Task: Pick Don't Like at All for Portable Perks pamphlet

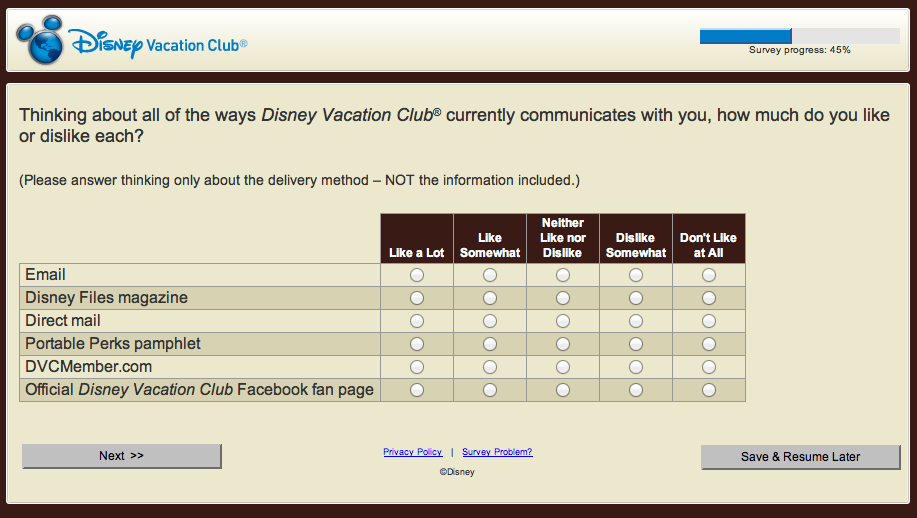Action: pos(709,344)
